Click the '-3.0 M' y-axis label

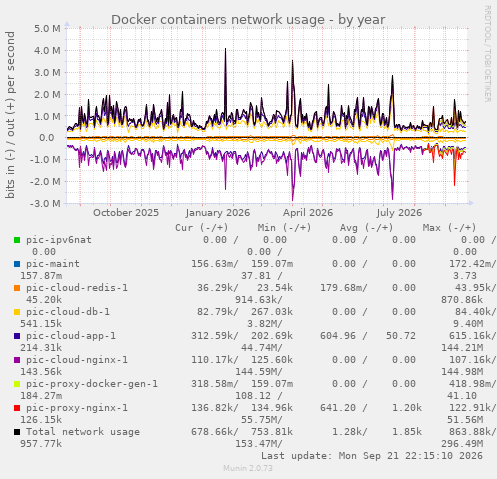tap(45, 203)
